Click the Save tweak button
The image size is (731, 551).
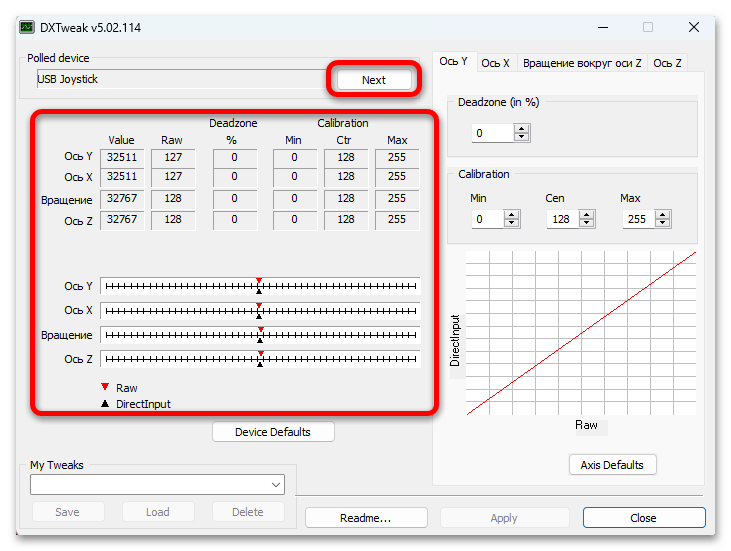tap(68, 512)
